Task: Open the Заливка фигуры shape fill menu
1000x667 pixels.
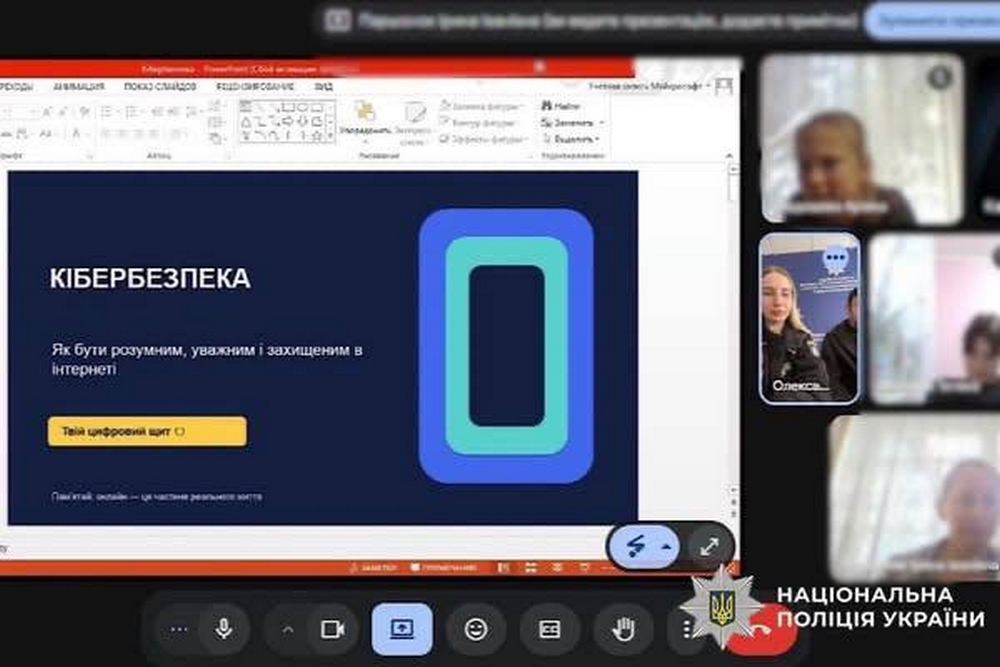Action: click(483, 106)
